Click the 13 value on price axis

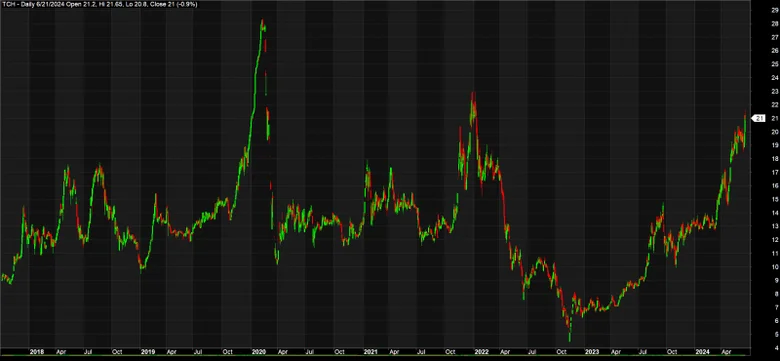[x=775, y=227]
